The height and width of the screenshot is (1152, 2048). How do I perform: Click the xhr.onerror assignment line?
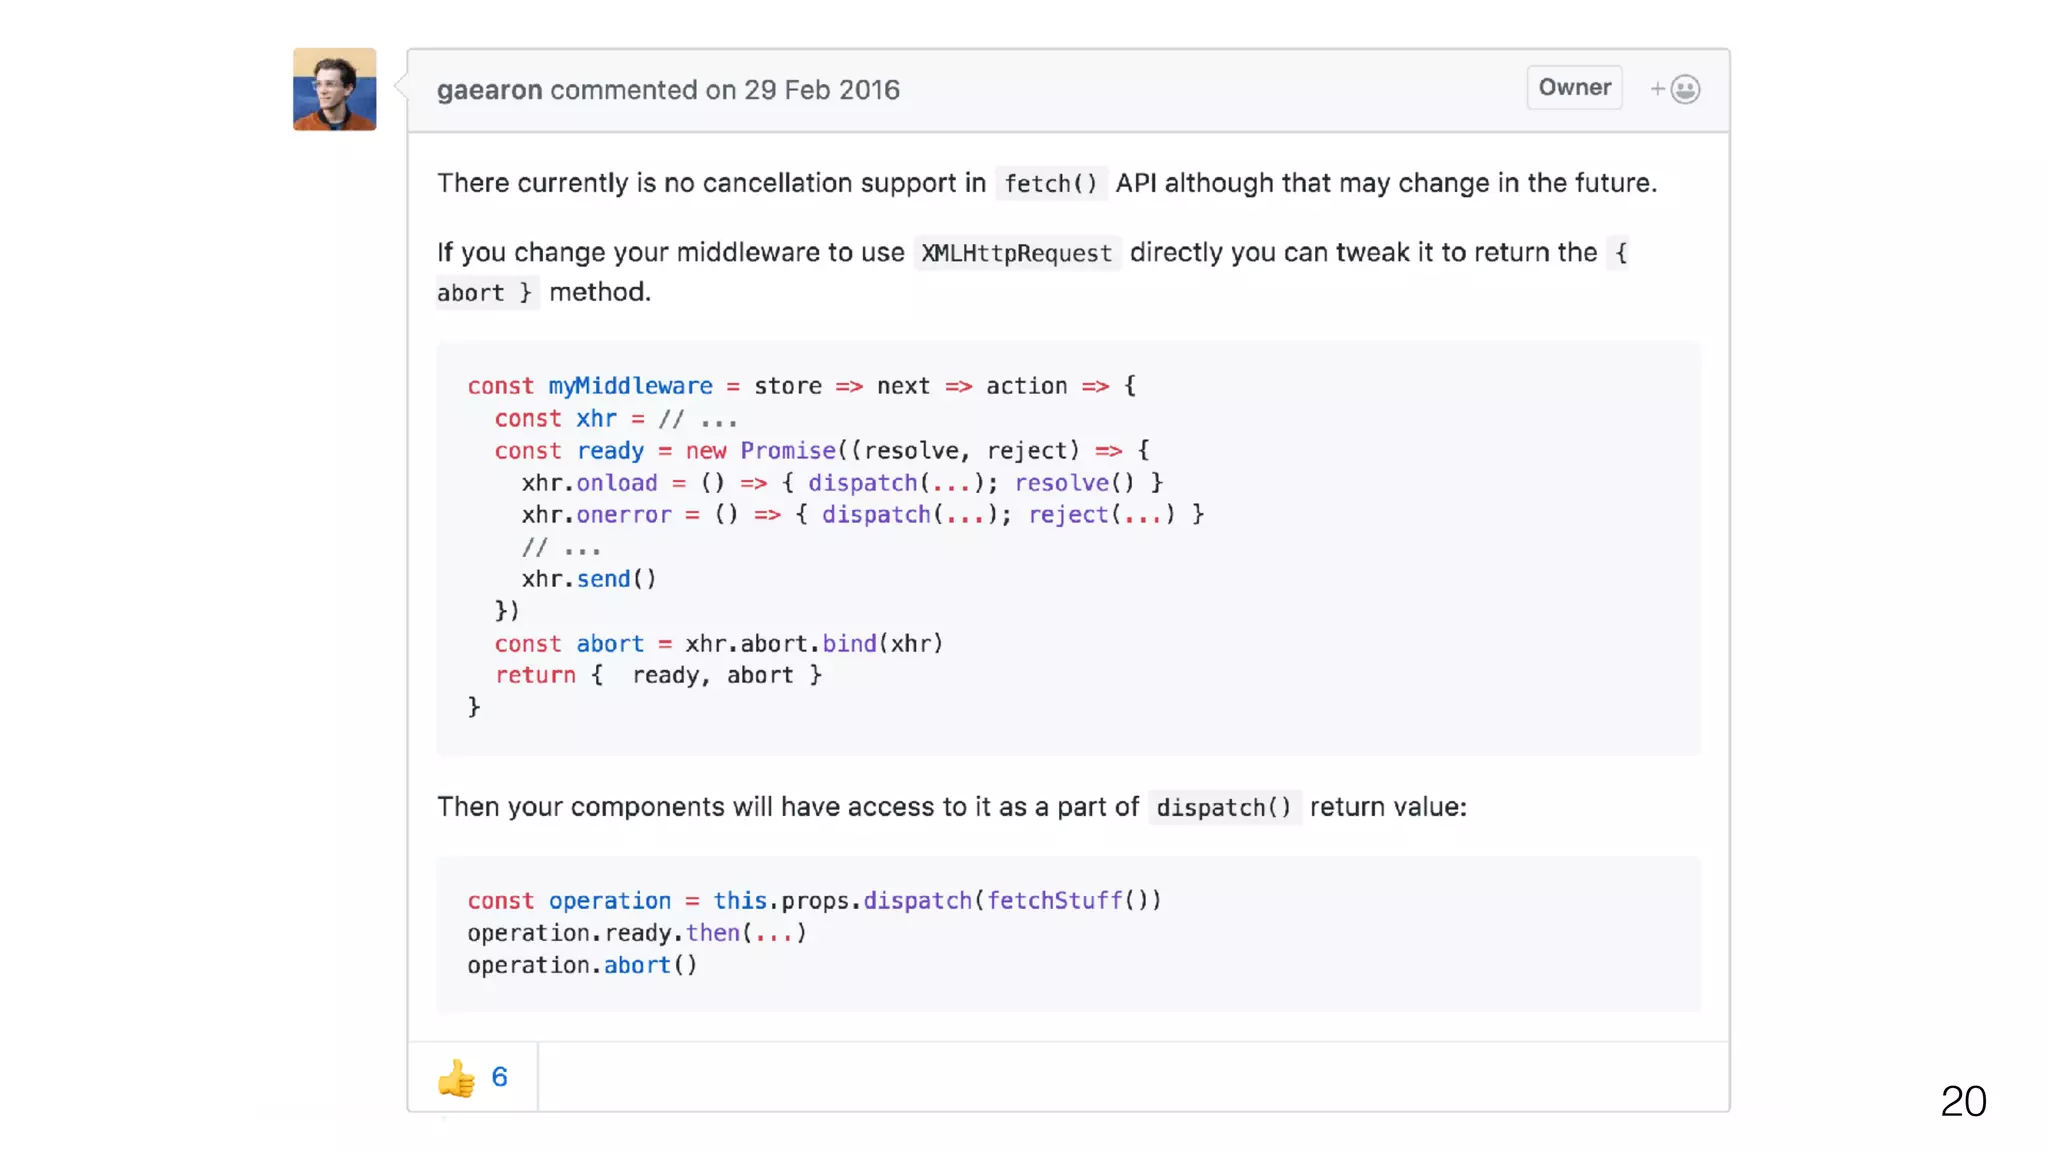(x=862, y=514)
